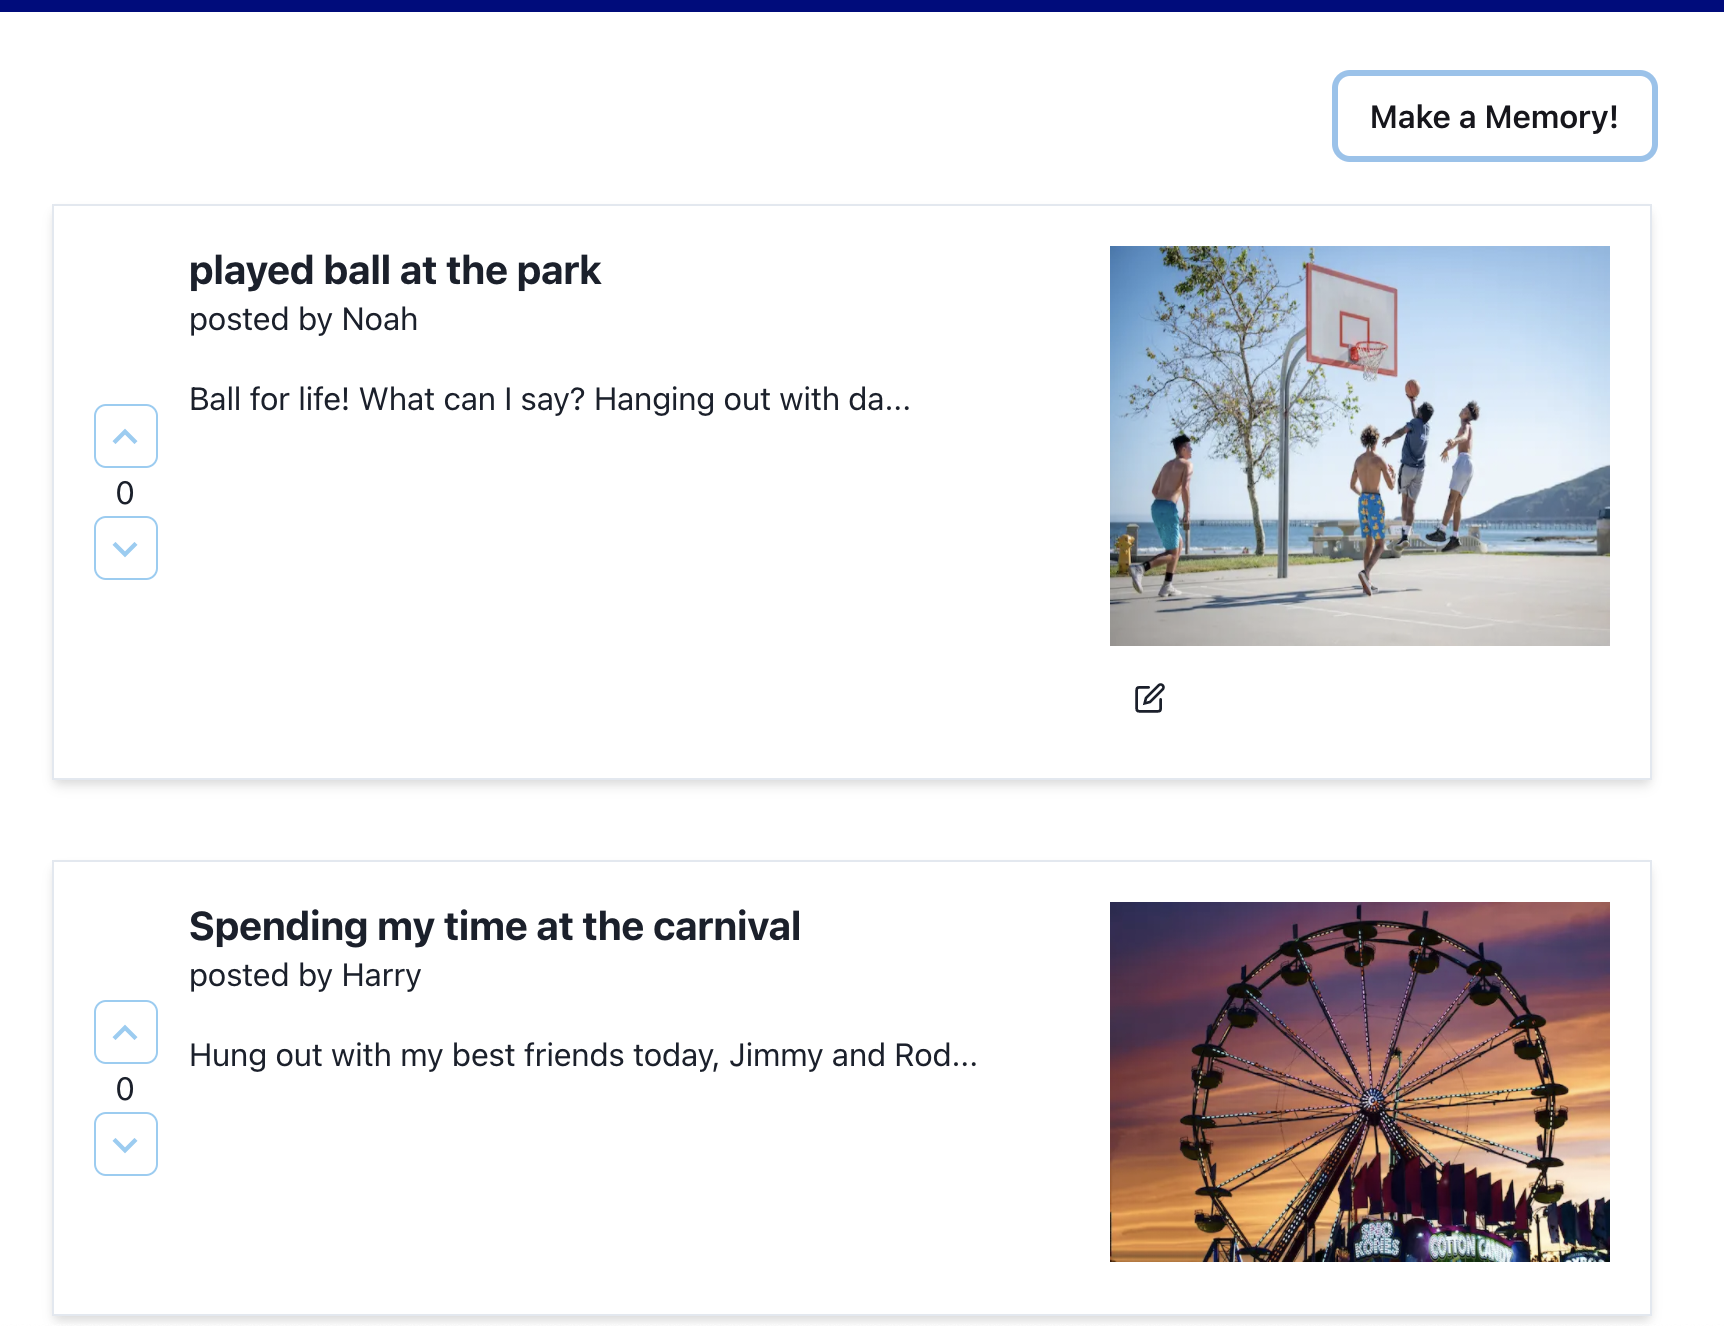1724x1326 pixels.
Task: Select the played ball at the park title
Action: pyautogui.click(x=395, y=270)
